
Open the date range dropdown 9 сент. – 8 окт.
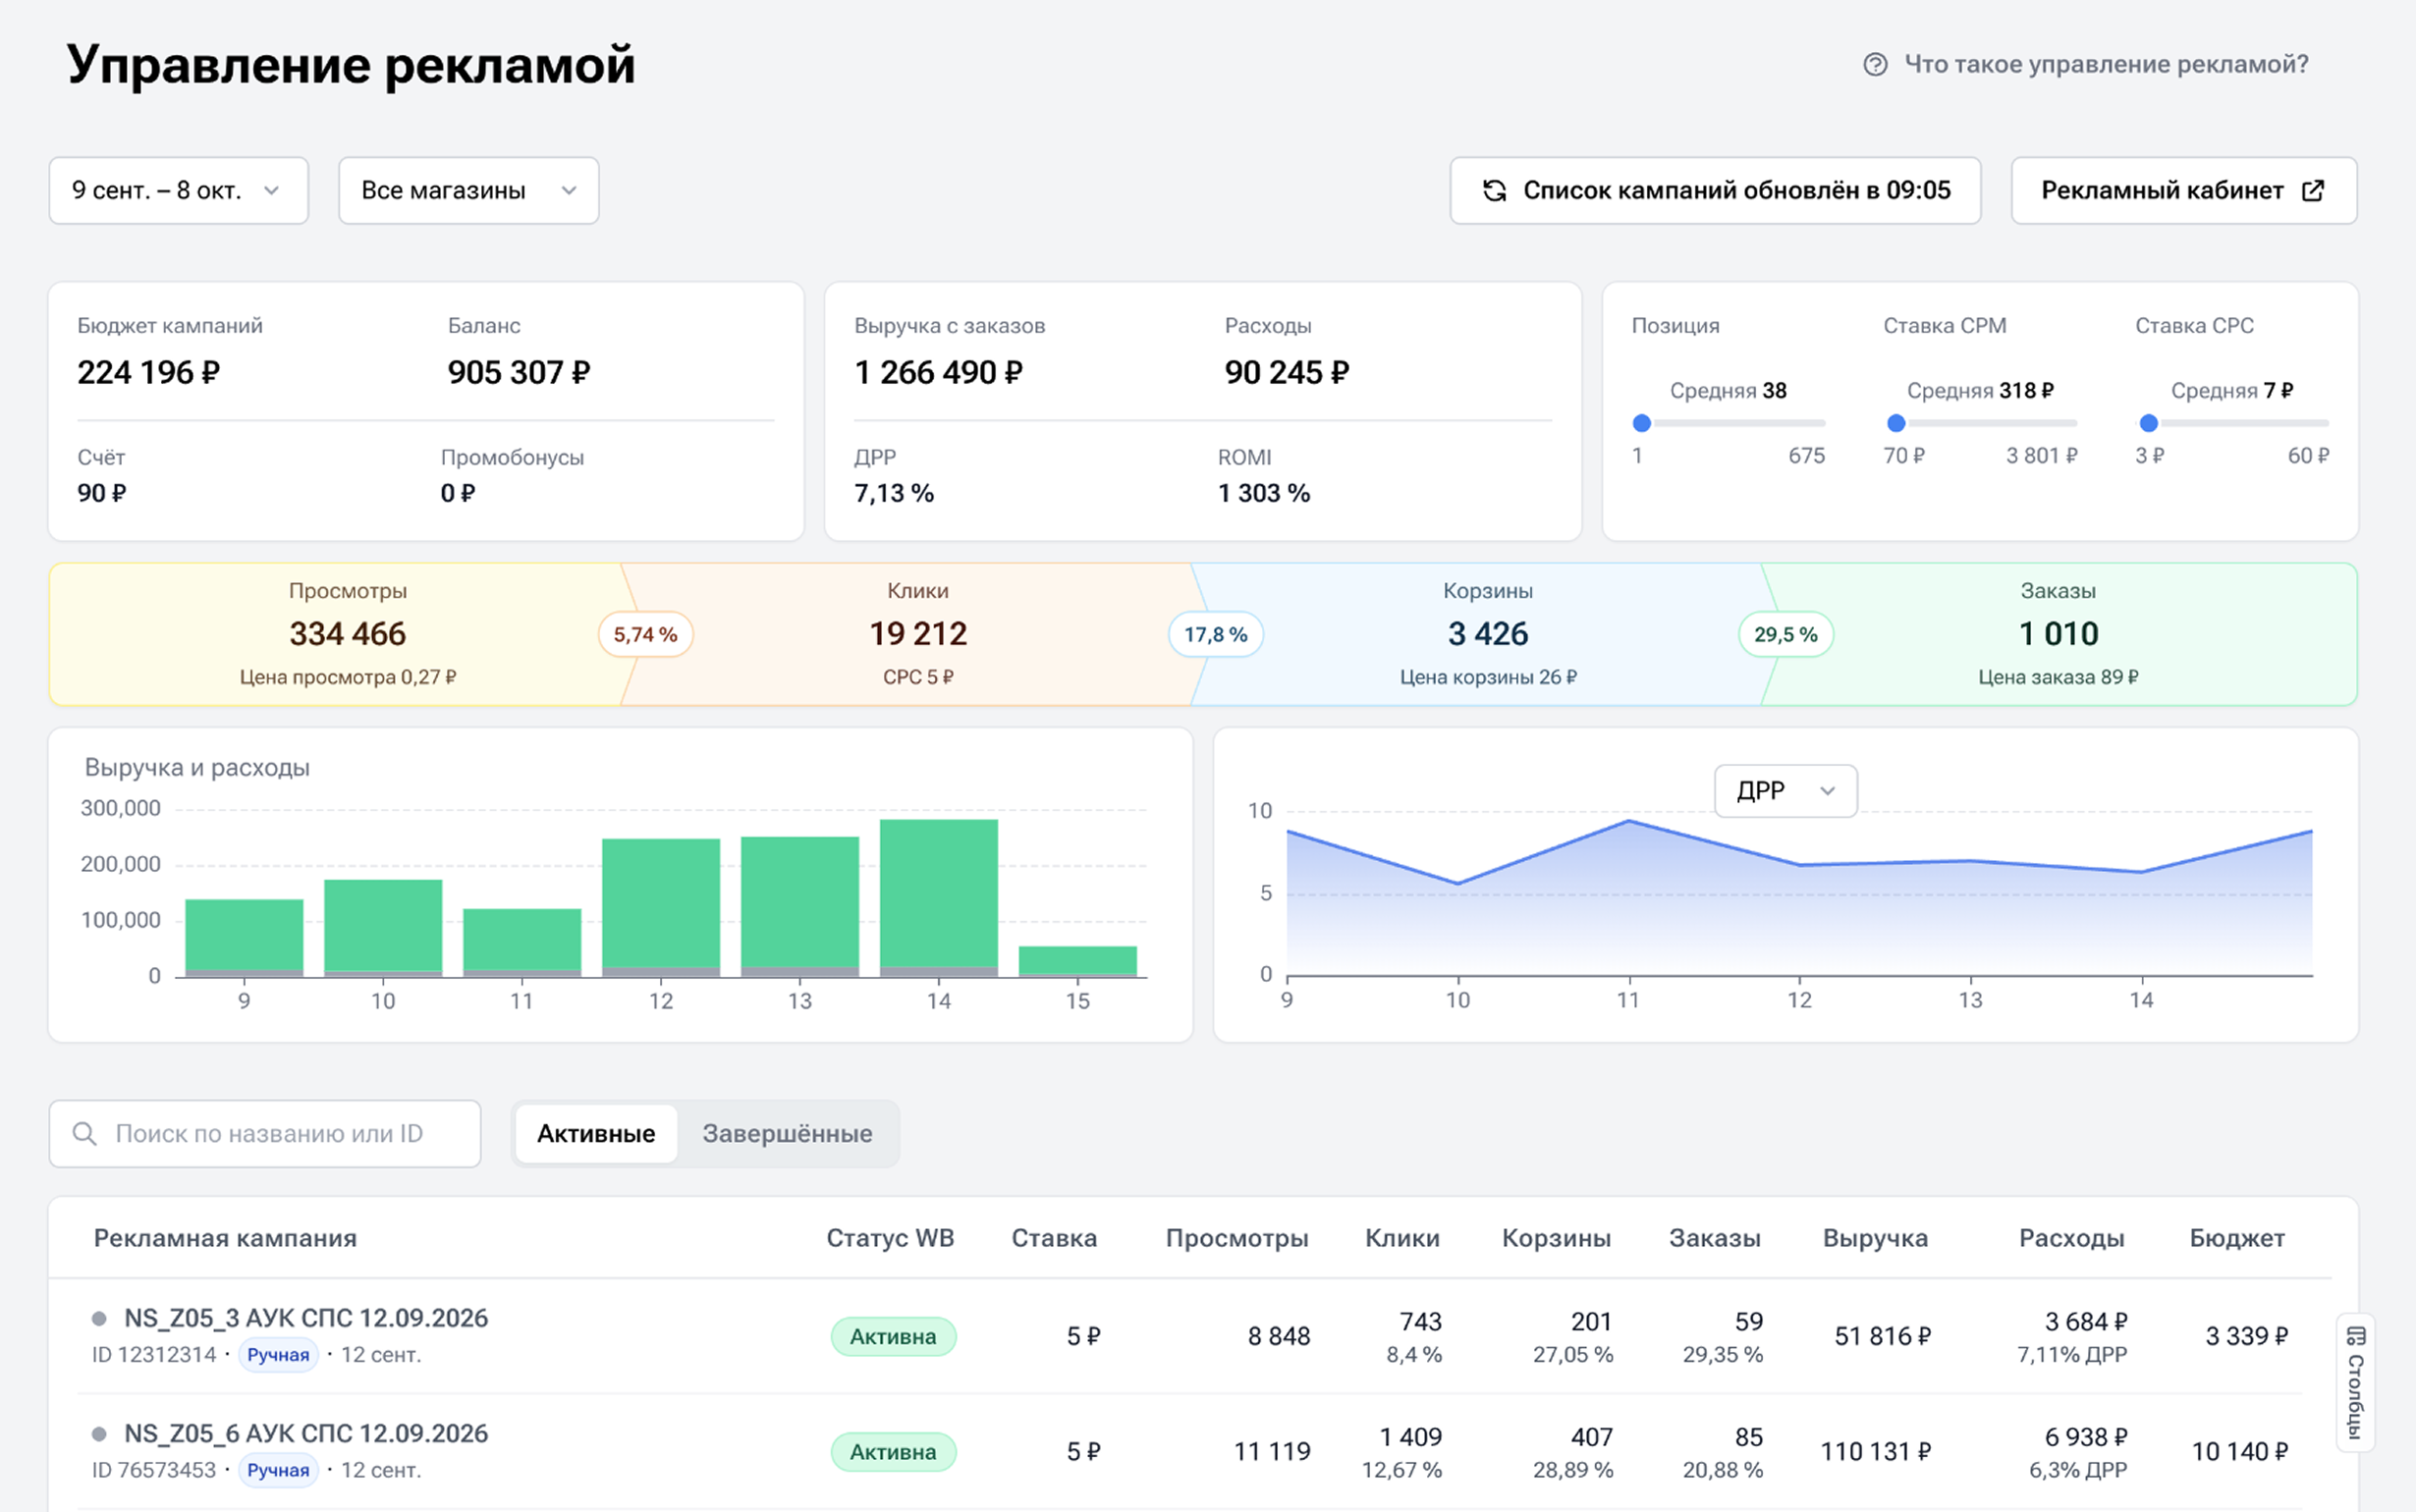(x=179, y=191)
